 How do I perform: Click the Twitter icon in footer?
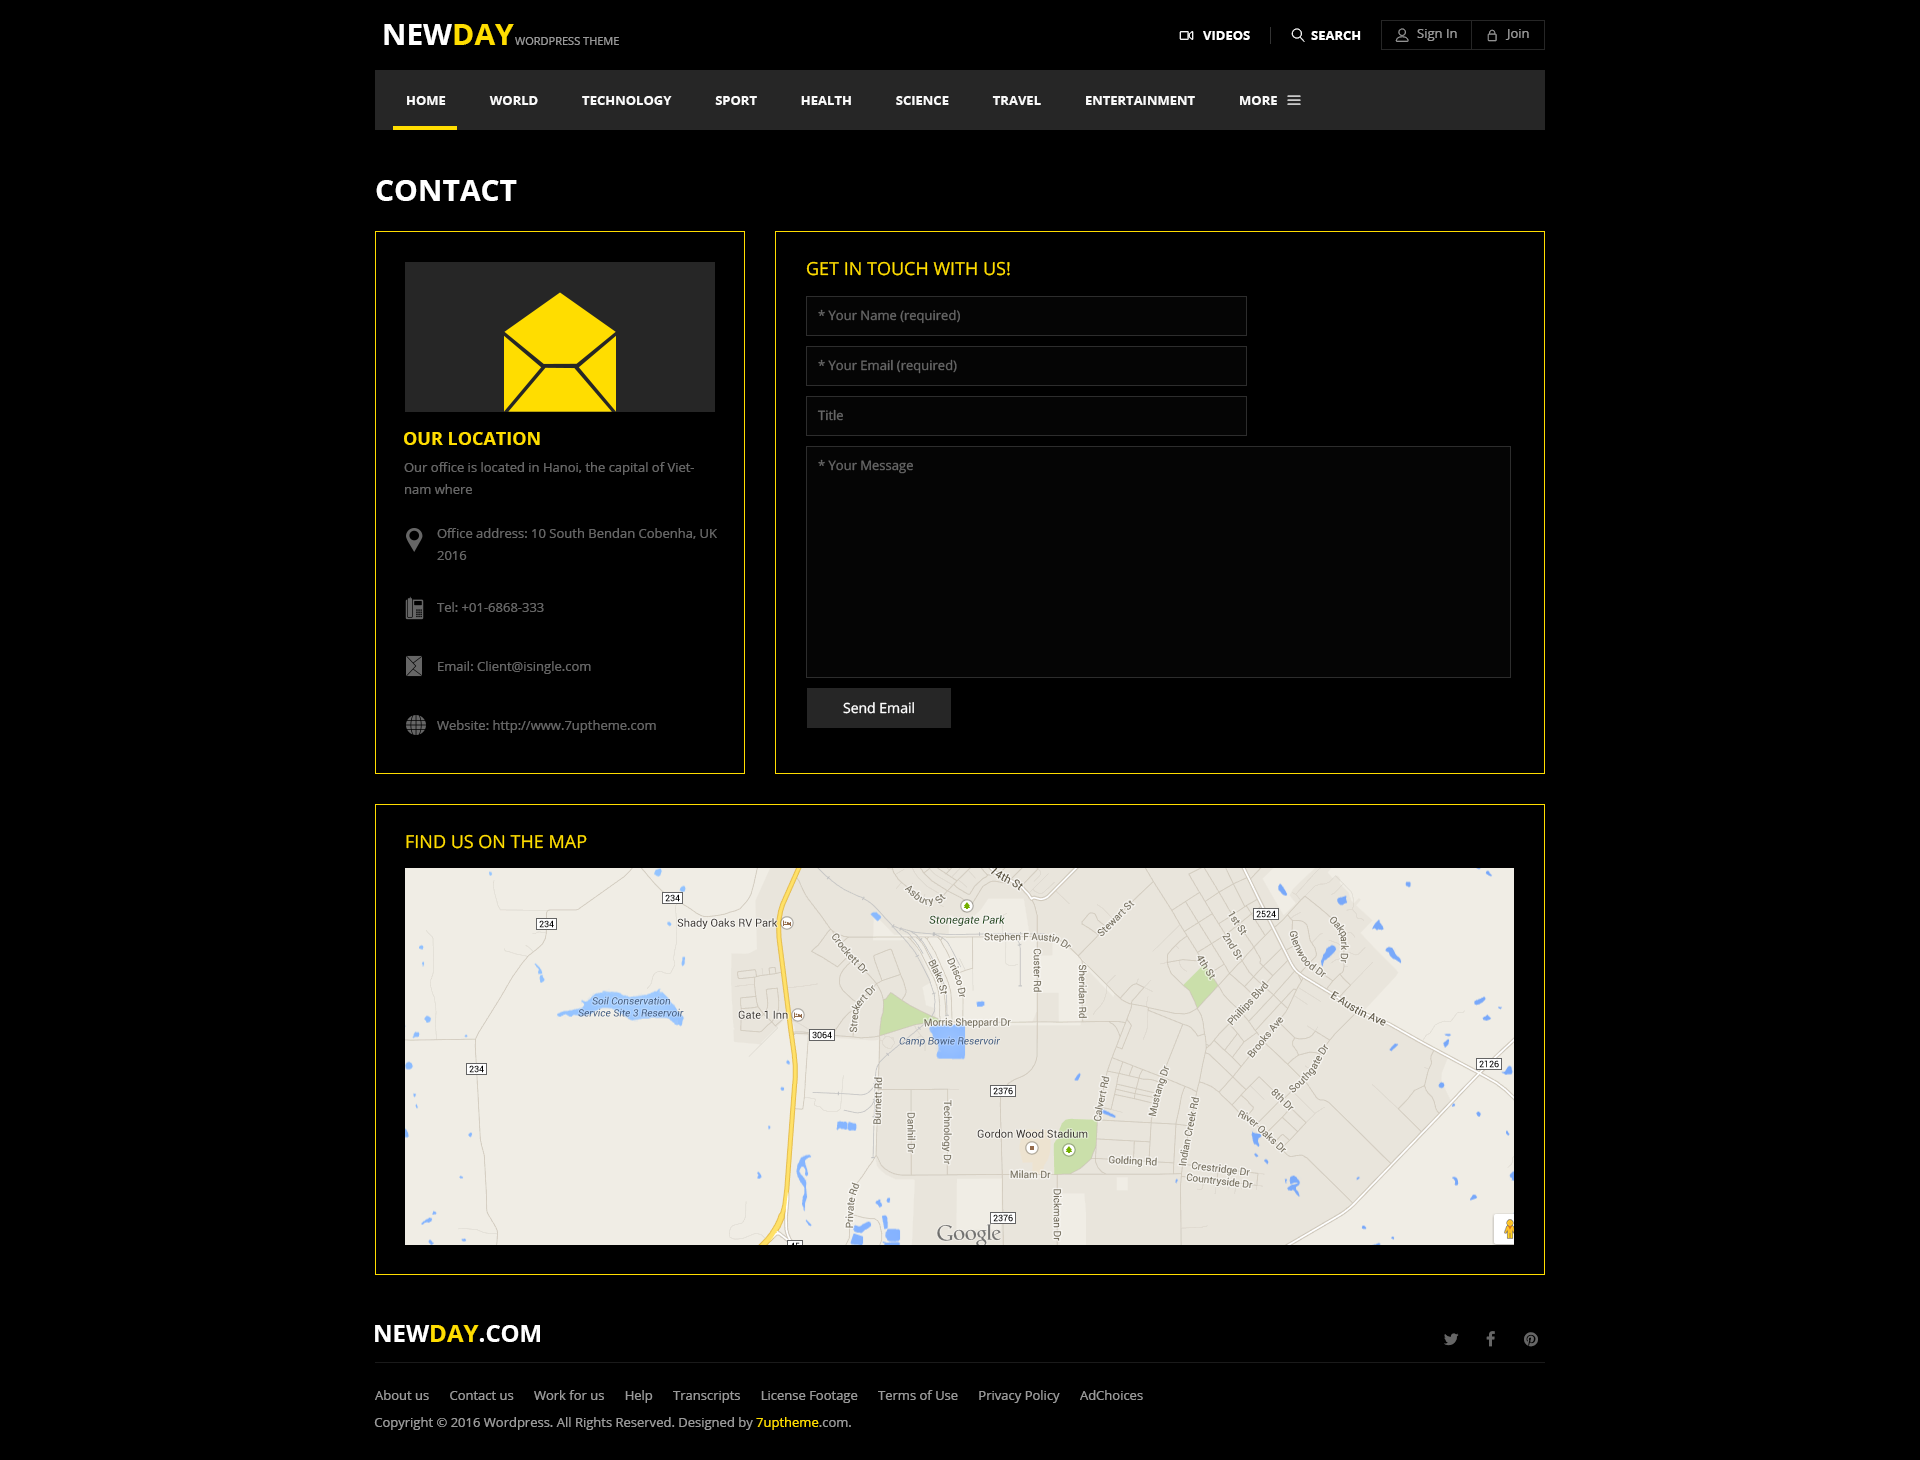[1450, 1339]
